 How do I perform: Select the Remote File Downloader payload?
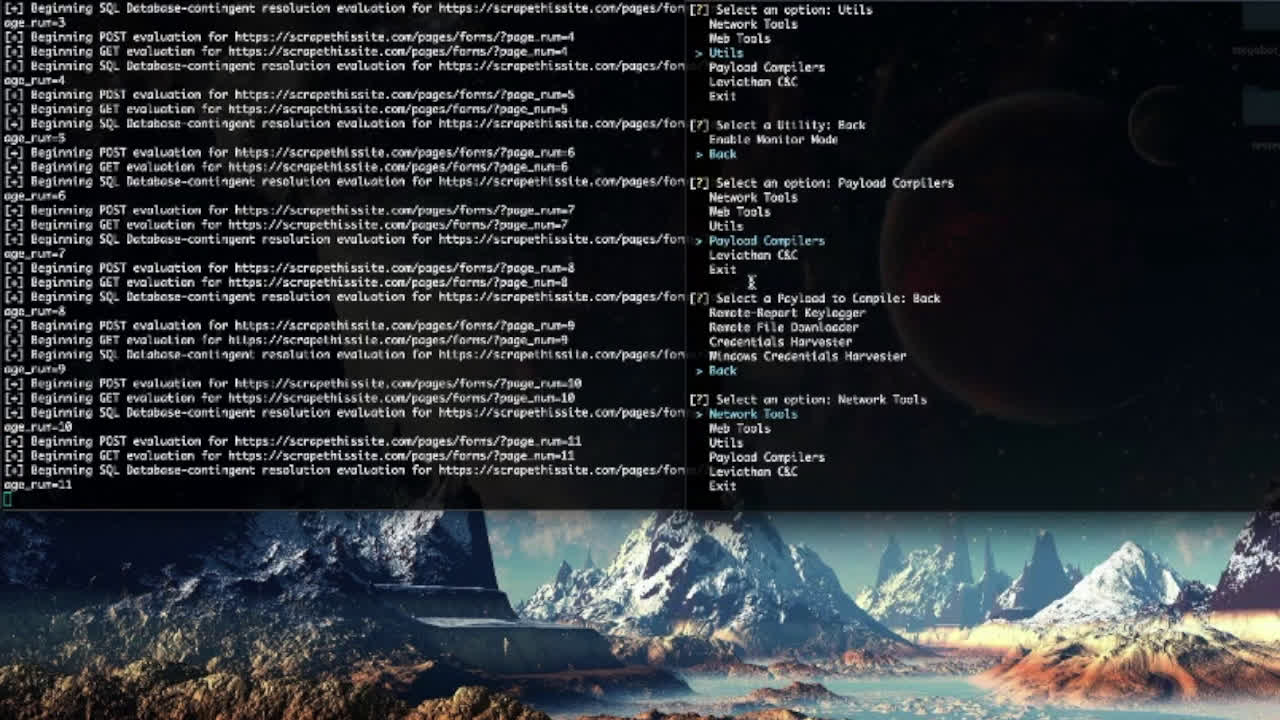(x=783, y=327)
